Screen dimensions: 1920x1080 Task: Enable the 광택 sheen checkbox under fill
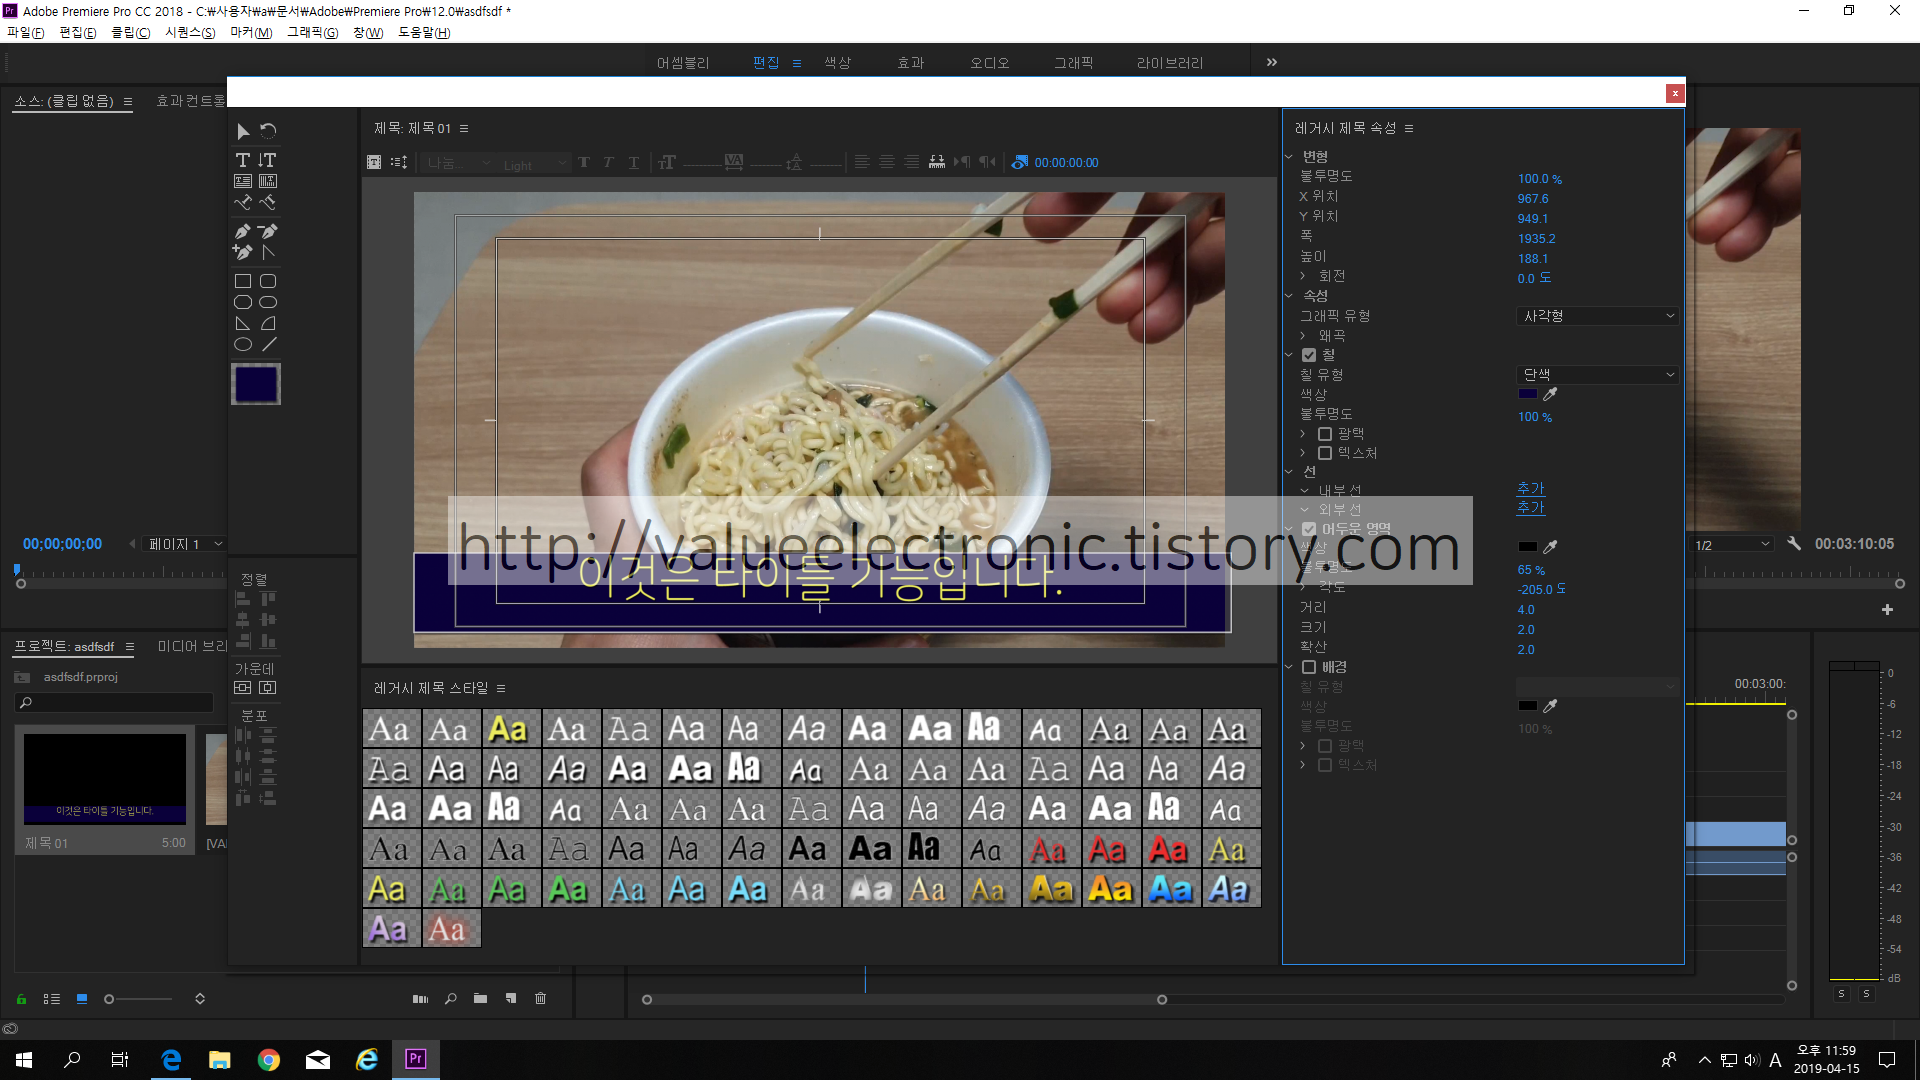(1325, 434)
